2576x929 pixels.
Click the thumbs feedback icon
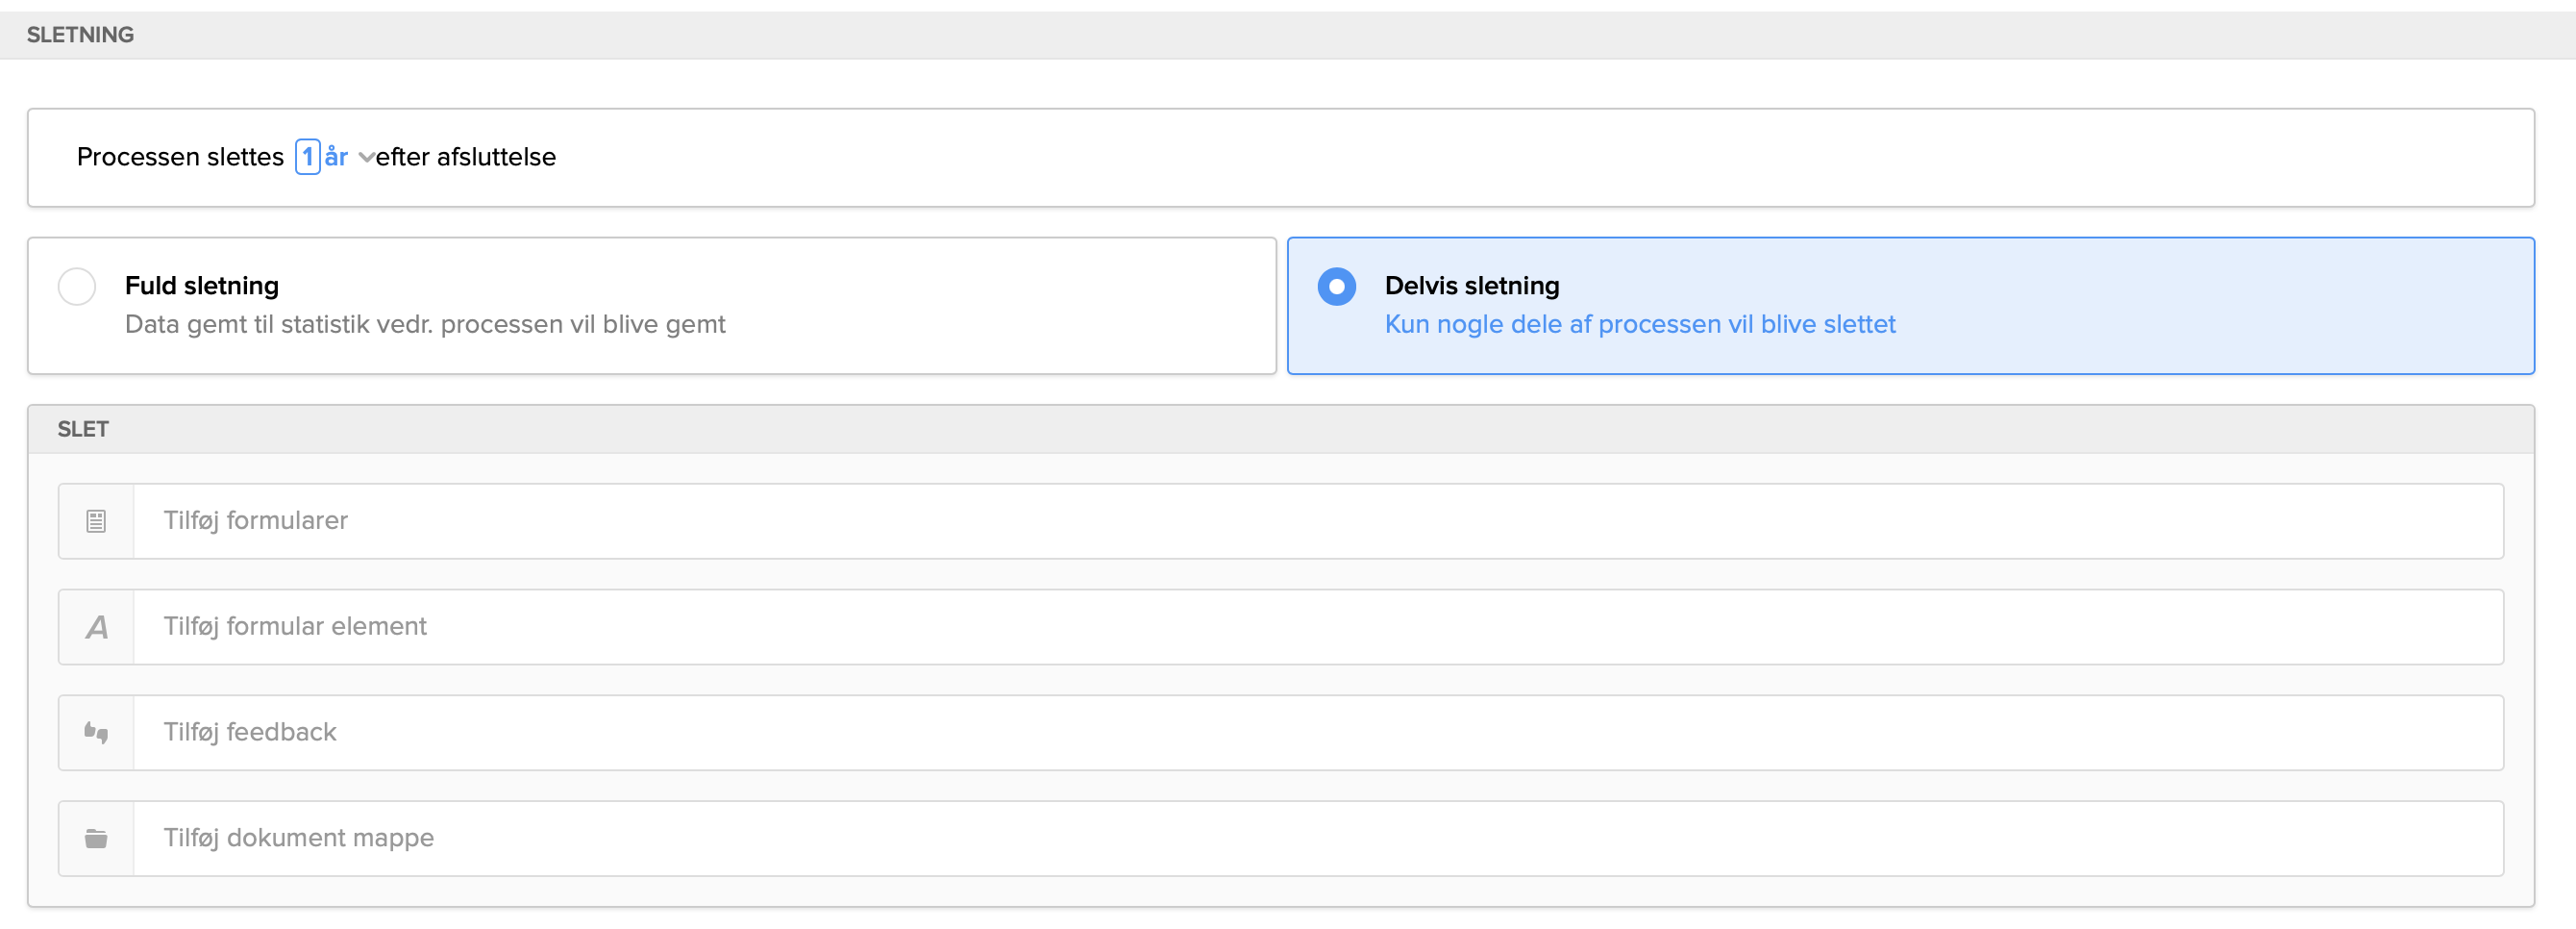[96, 733]
